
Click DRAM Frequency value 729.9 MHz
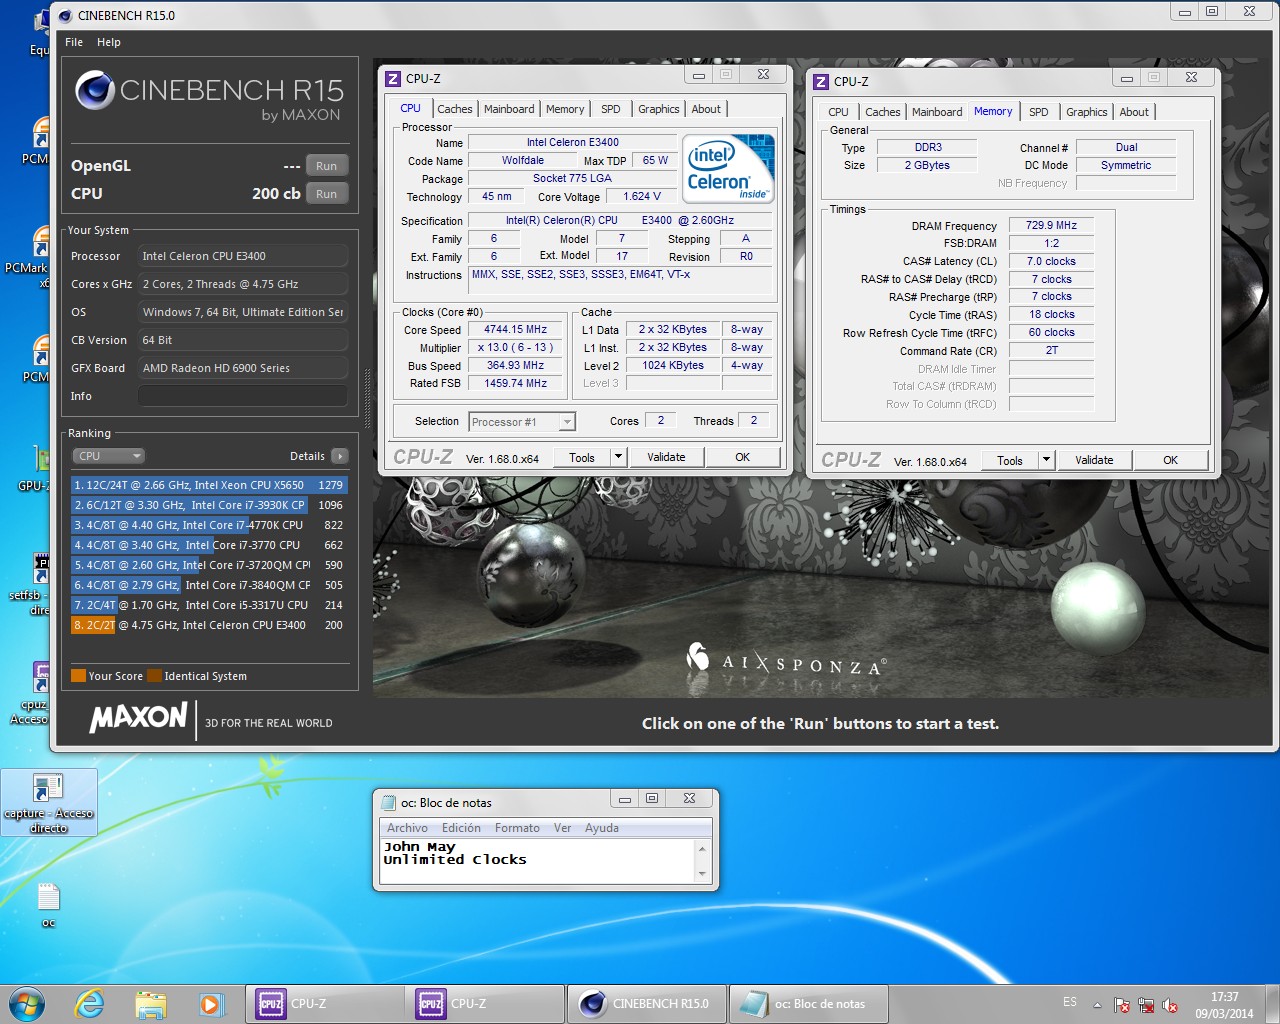pos(1051,226)
